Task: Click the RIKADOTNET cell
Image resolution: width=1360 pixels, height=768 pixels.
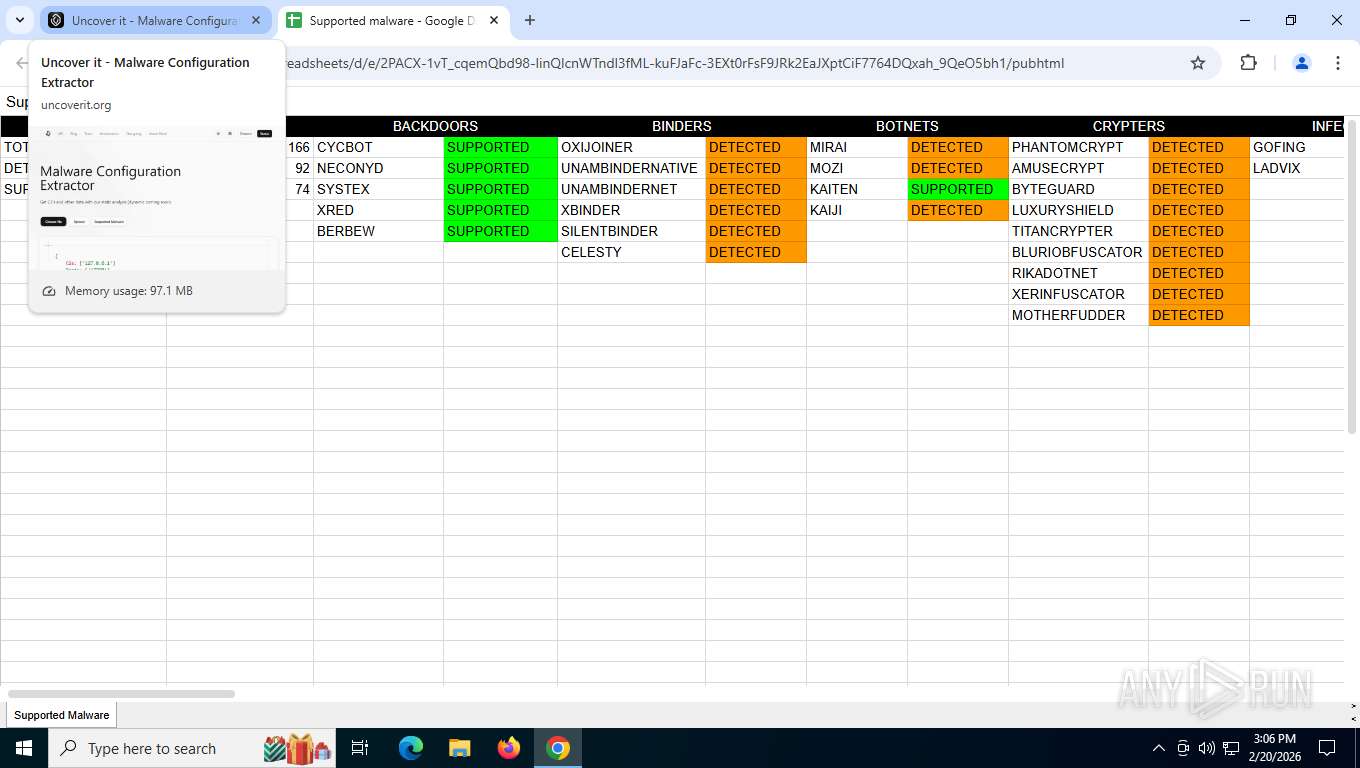Action: [x=1078, y=273]
